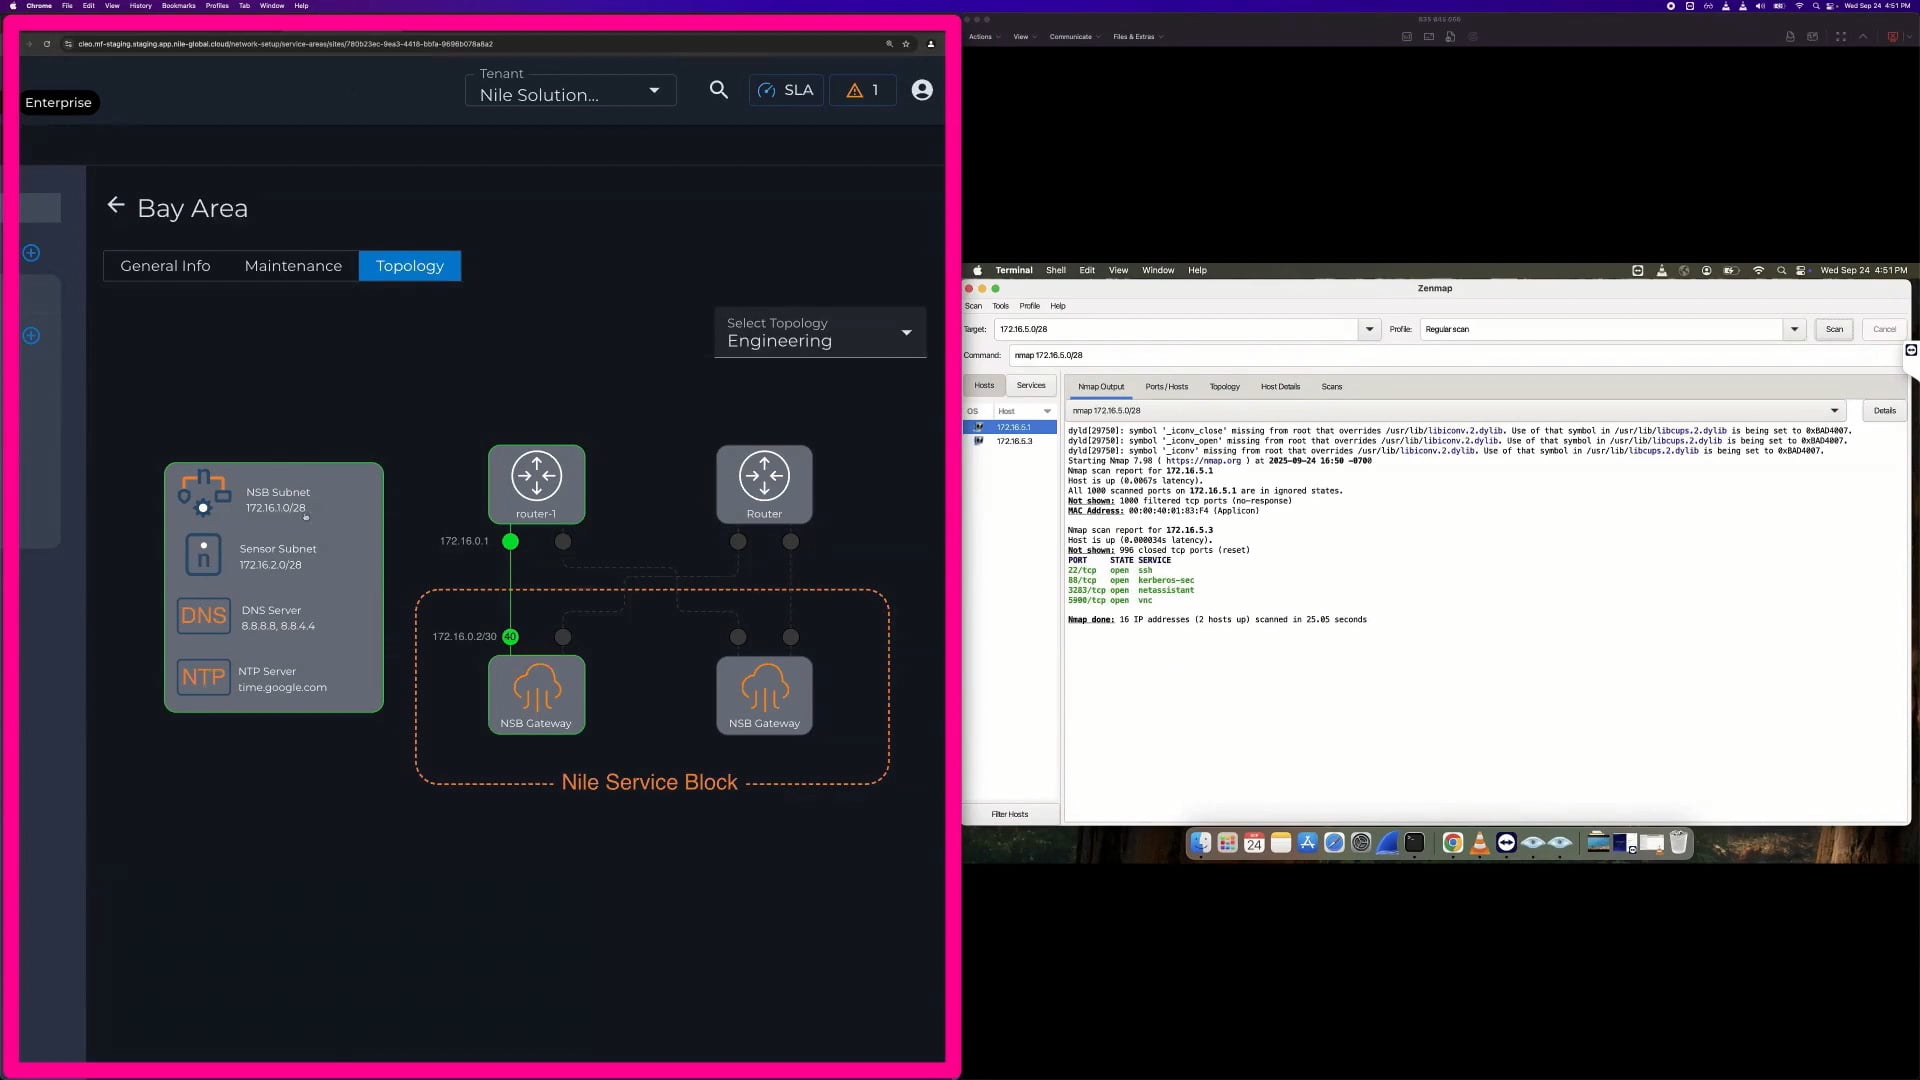Click the router-1 node icon in the topology
This screenshot has width=1920, height=1080.
536,477
